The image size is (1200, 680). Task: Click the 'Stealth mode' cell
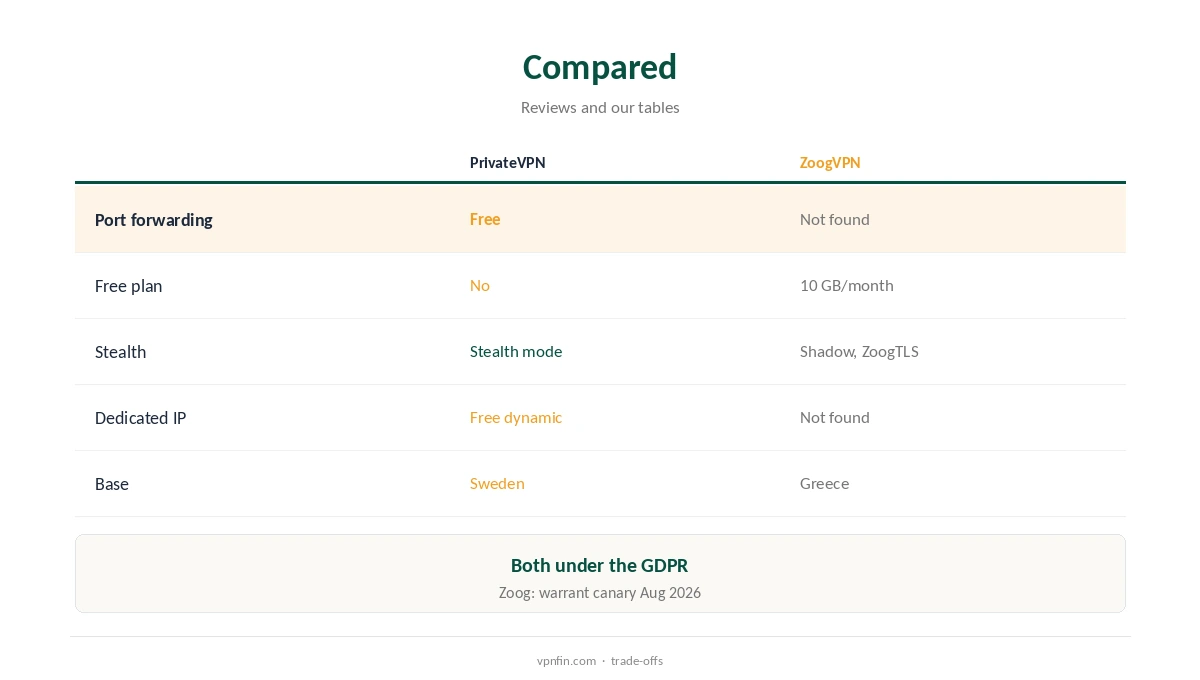pos(516,351)
